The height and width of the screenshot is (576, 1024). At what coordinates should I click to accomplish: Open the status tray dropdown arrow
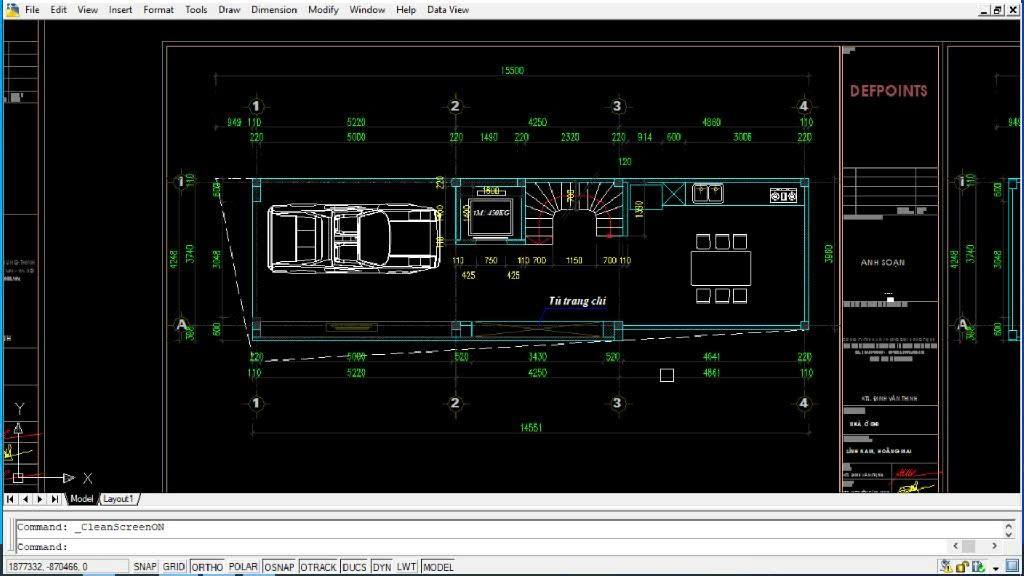click(996, 566)
